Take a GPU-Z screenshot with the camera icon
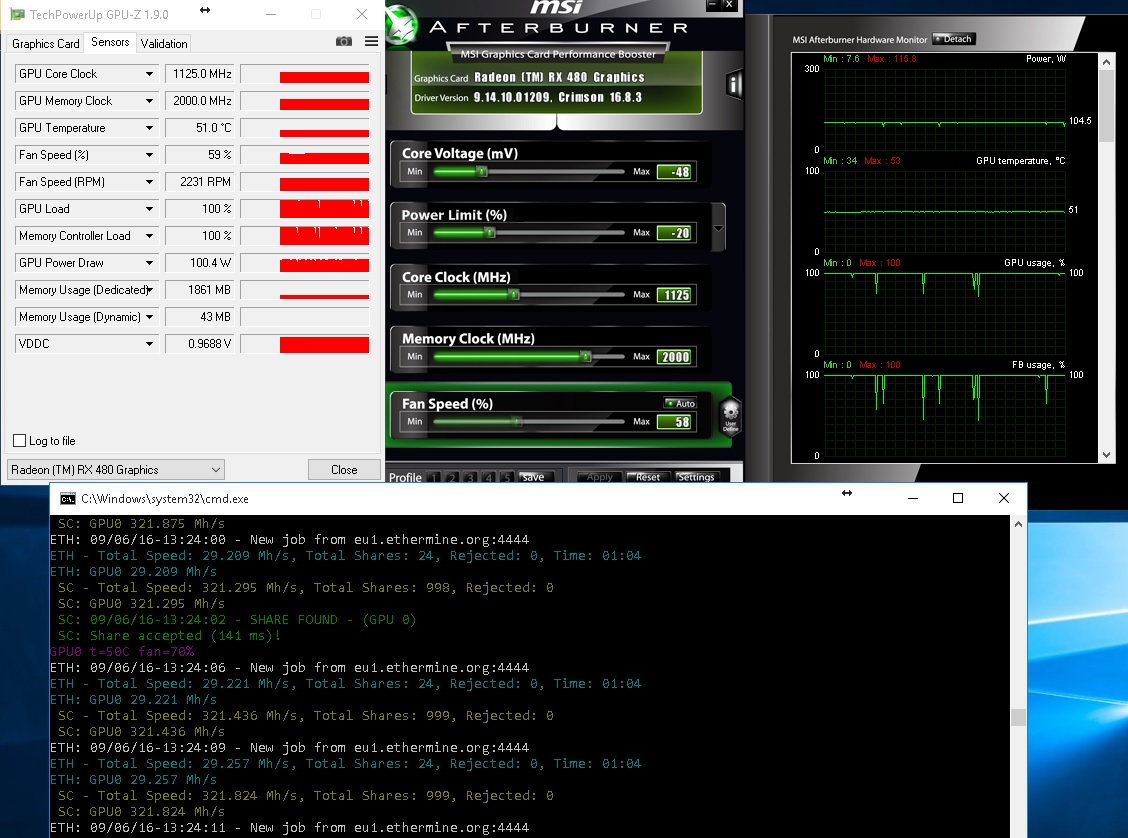This screenshot has height=838, width=1128. 344,42
